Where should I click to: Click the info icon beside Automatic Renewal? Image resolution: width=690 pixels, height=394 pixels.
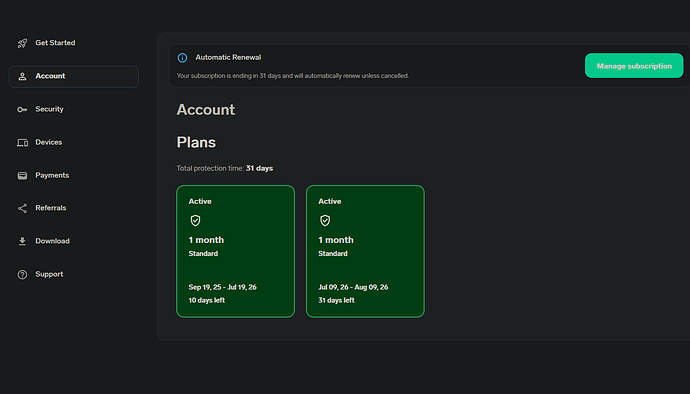pyautogui.click(x=182, y=58)
